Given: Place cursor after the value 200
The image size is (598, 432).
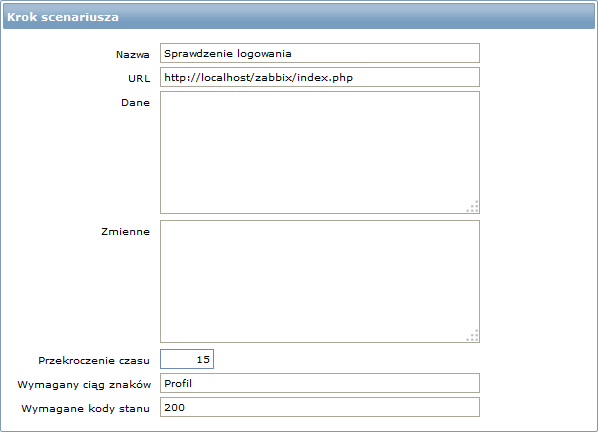Looking at the screenshot, I should pyautogui.click(x=186, y=408).
